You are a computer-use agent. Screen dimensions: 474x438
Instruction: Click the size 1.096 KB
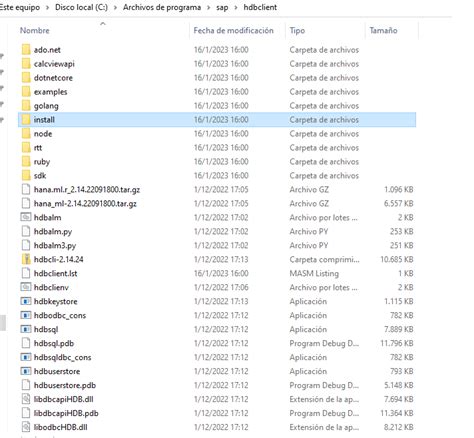pyautogui.click(x=399, y=189)
